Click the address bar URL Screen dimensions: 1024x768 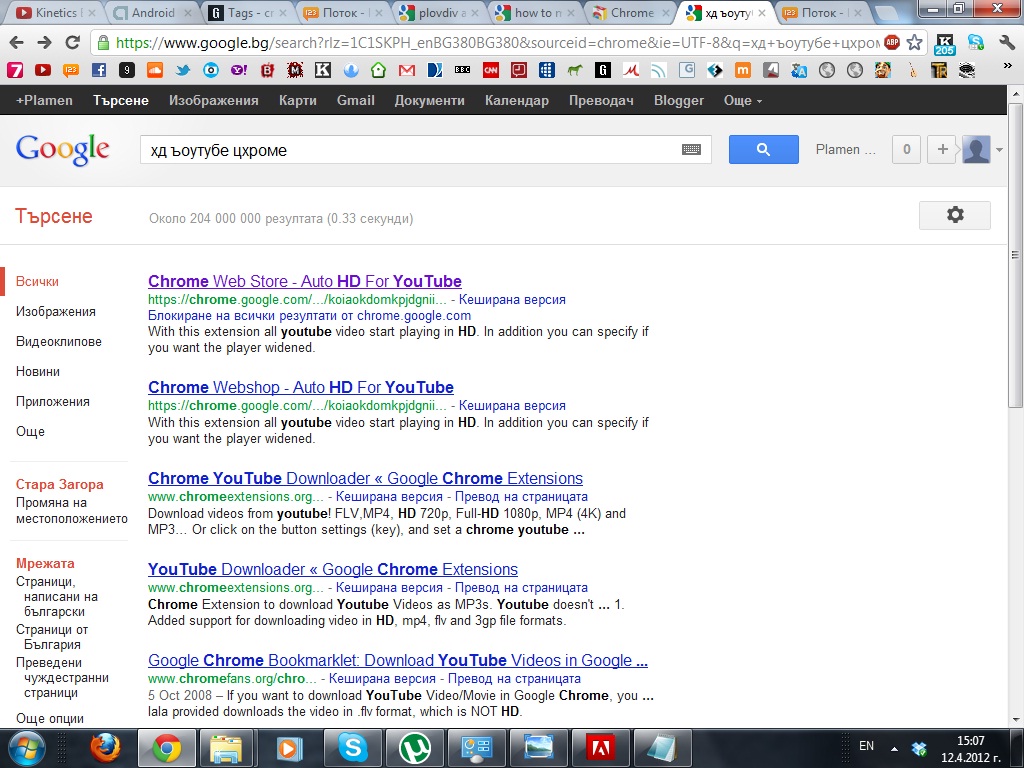click(x=496, y=43)
